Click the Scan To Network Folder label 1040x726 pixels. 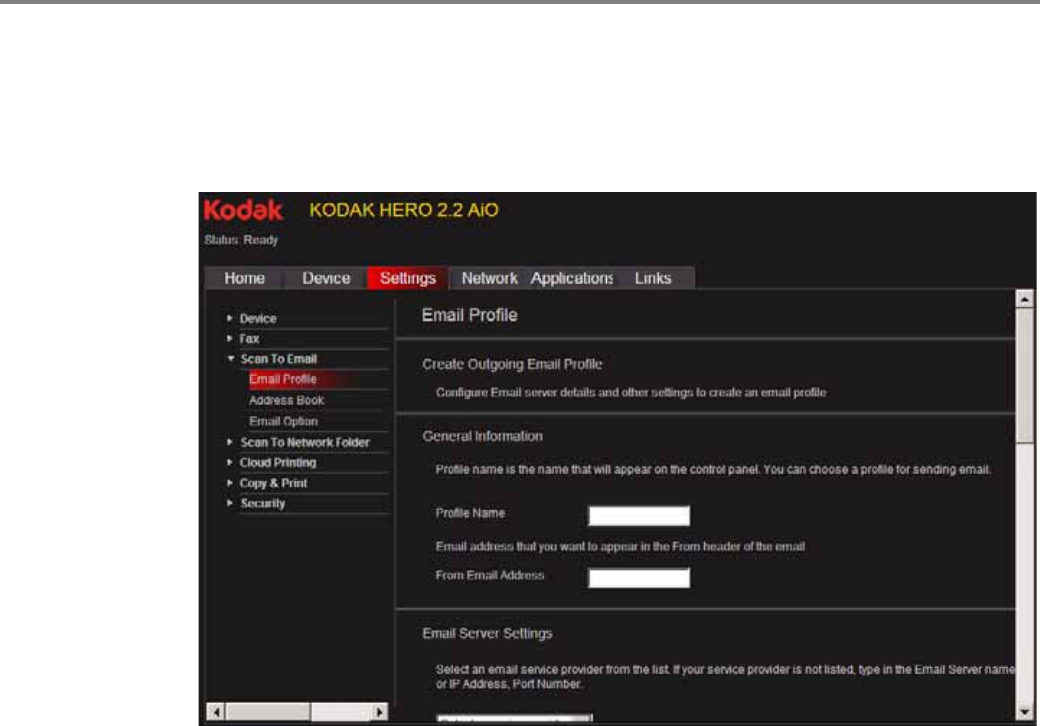coord(305,442)
